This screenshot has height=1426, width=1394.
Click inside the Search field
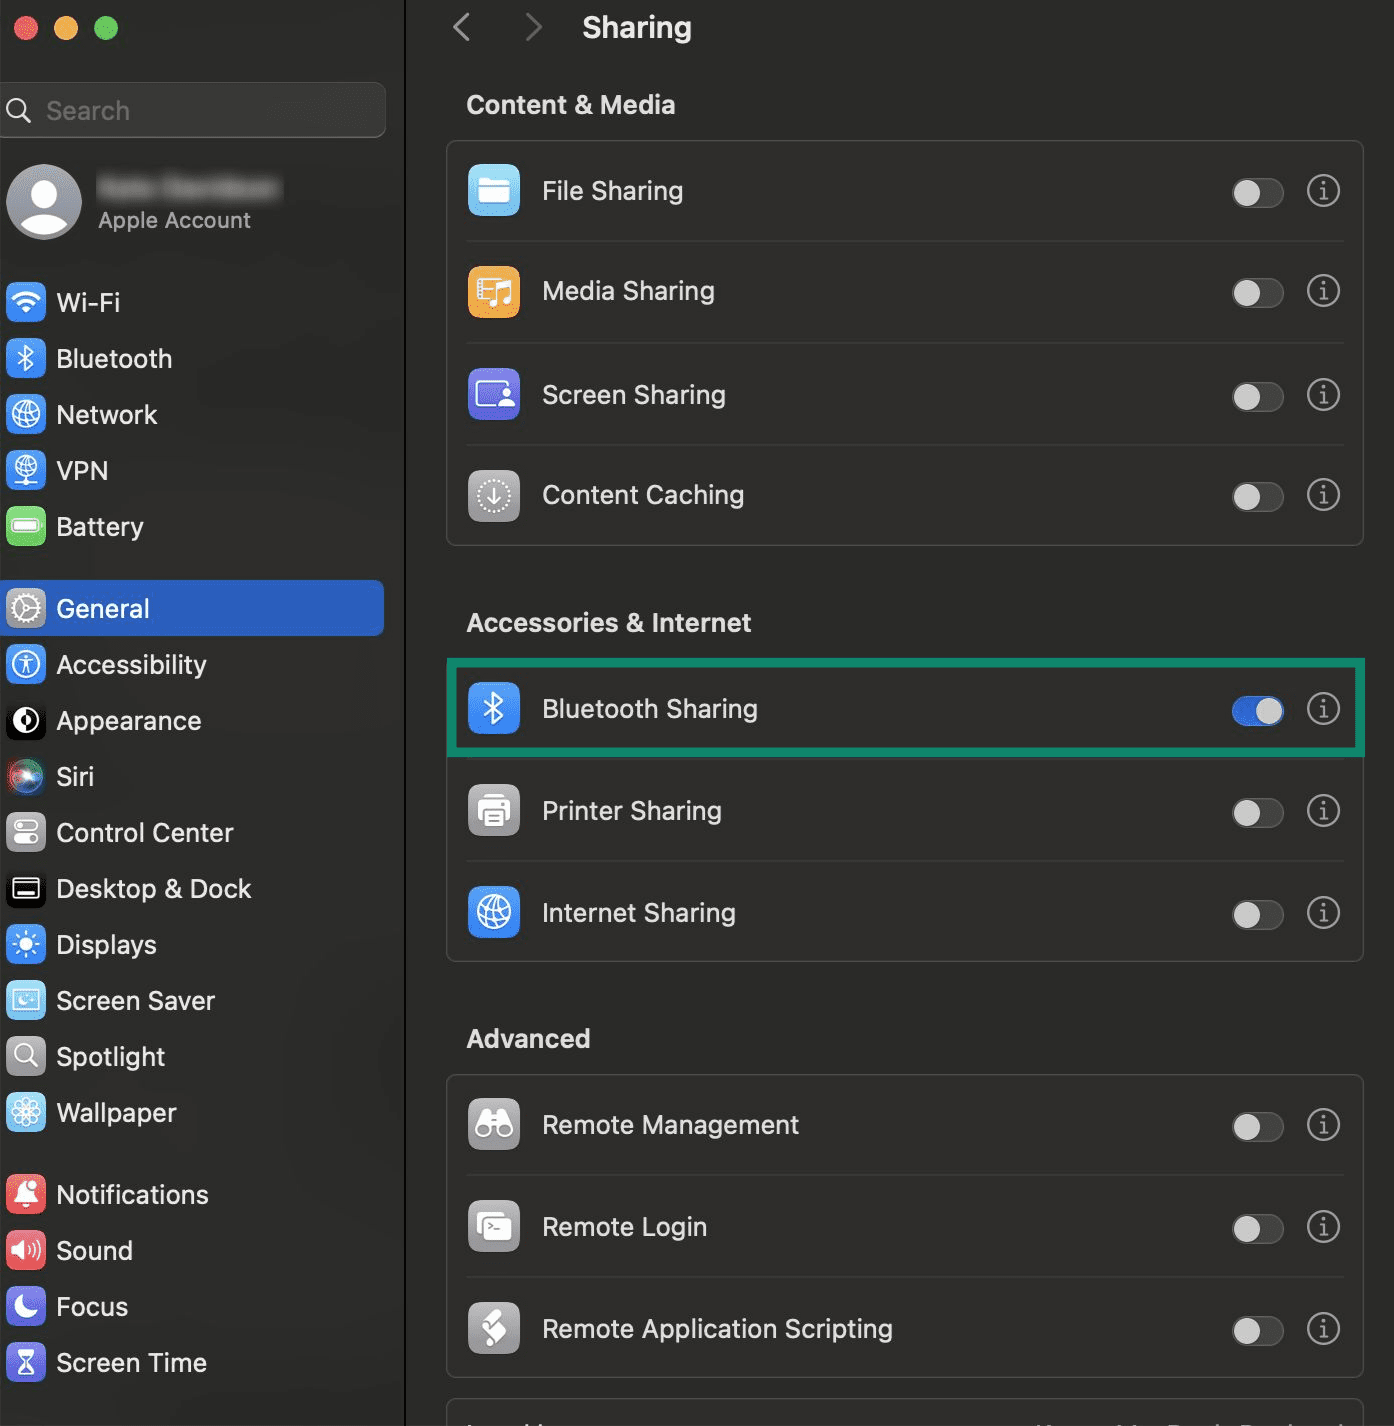click(193, 110)
